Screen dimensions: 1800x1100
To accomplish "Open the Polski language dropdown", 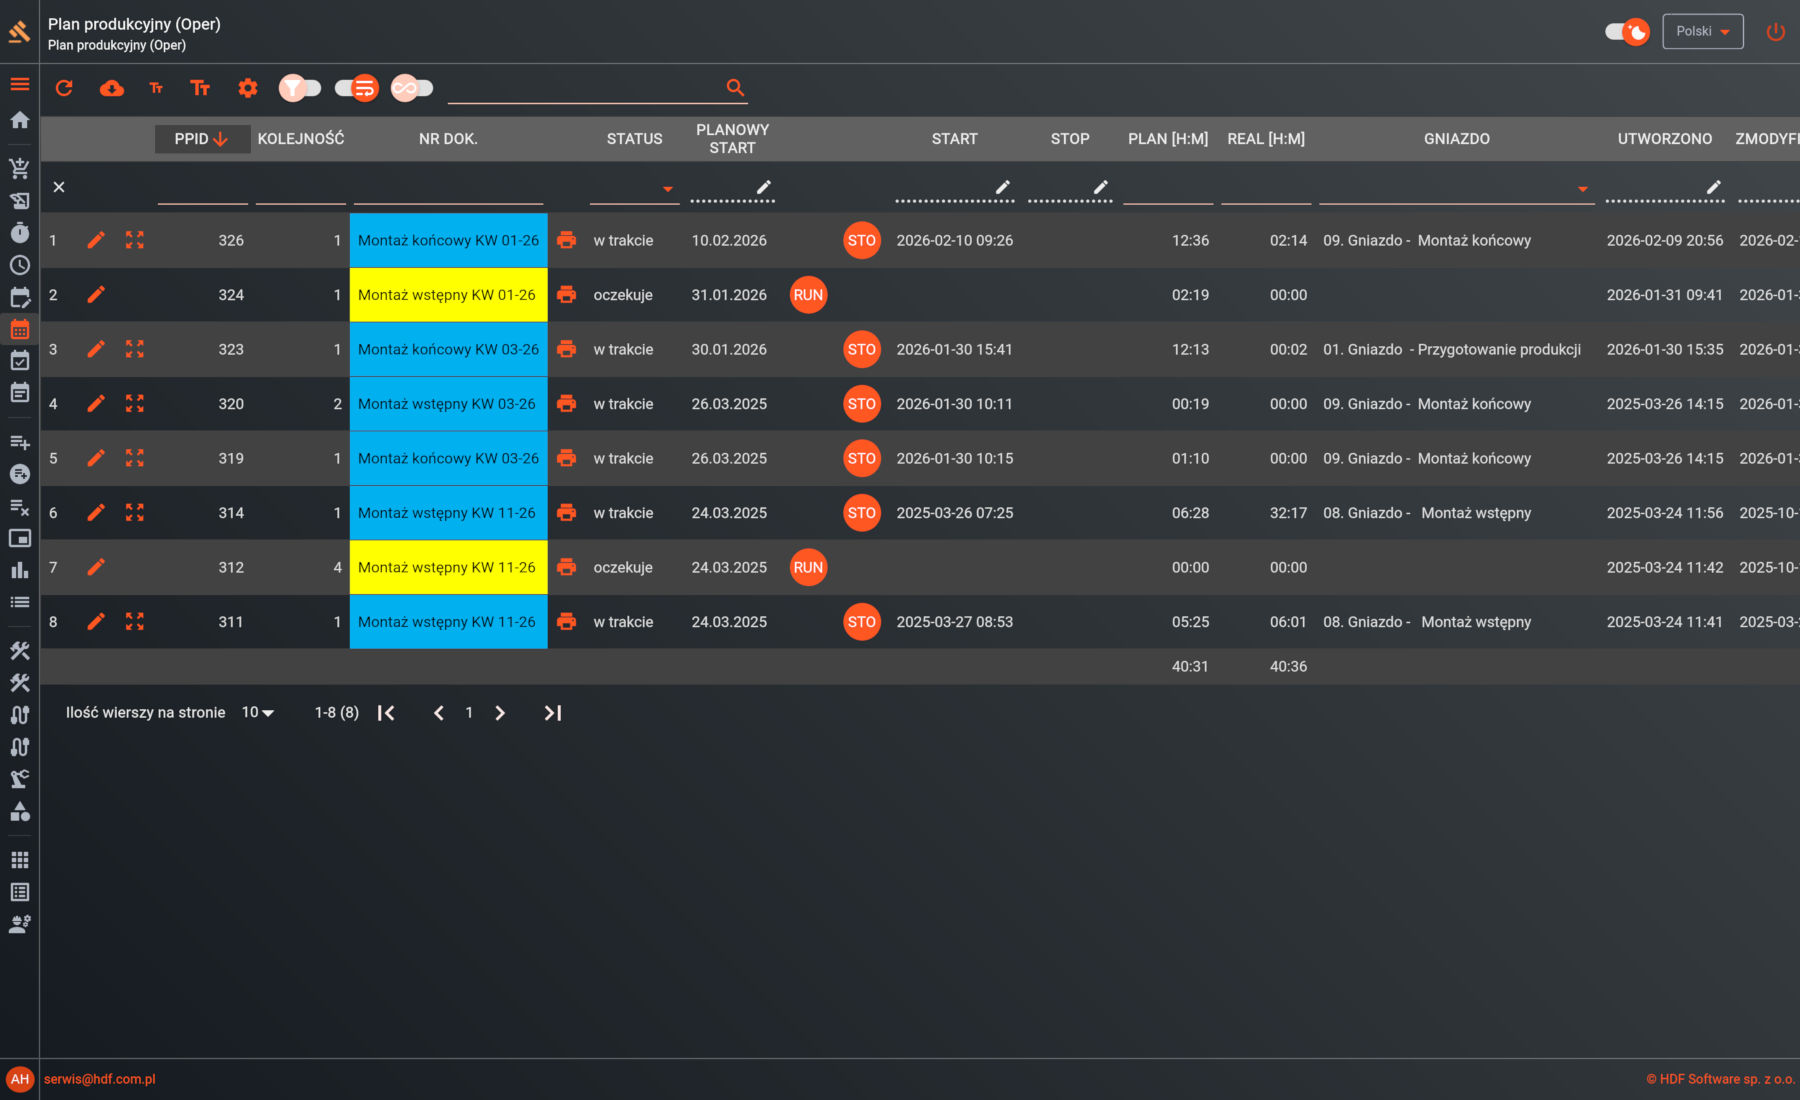I will coord(1703,31).
